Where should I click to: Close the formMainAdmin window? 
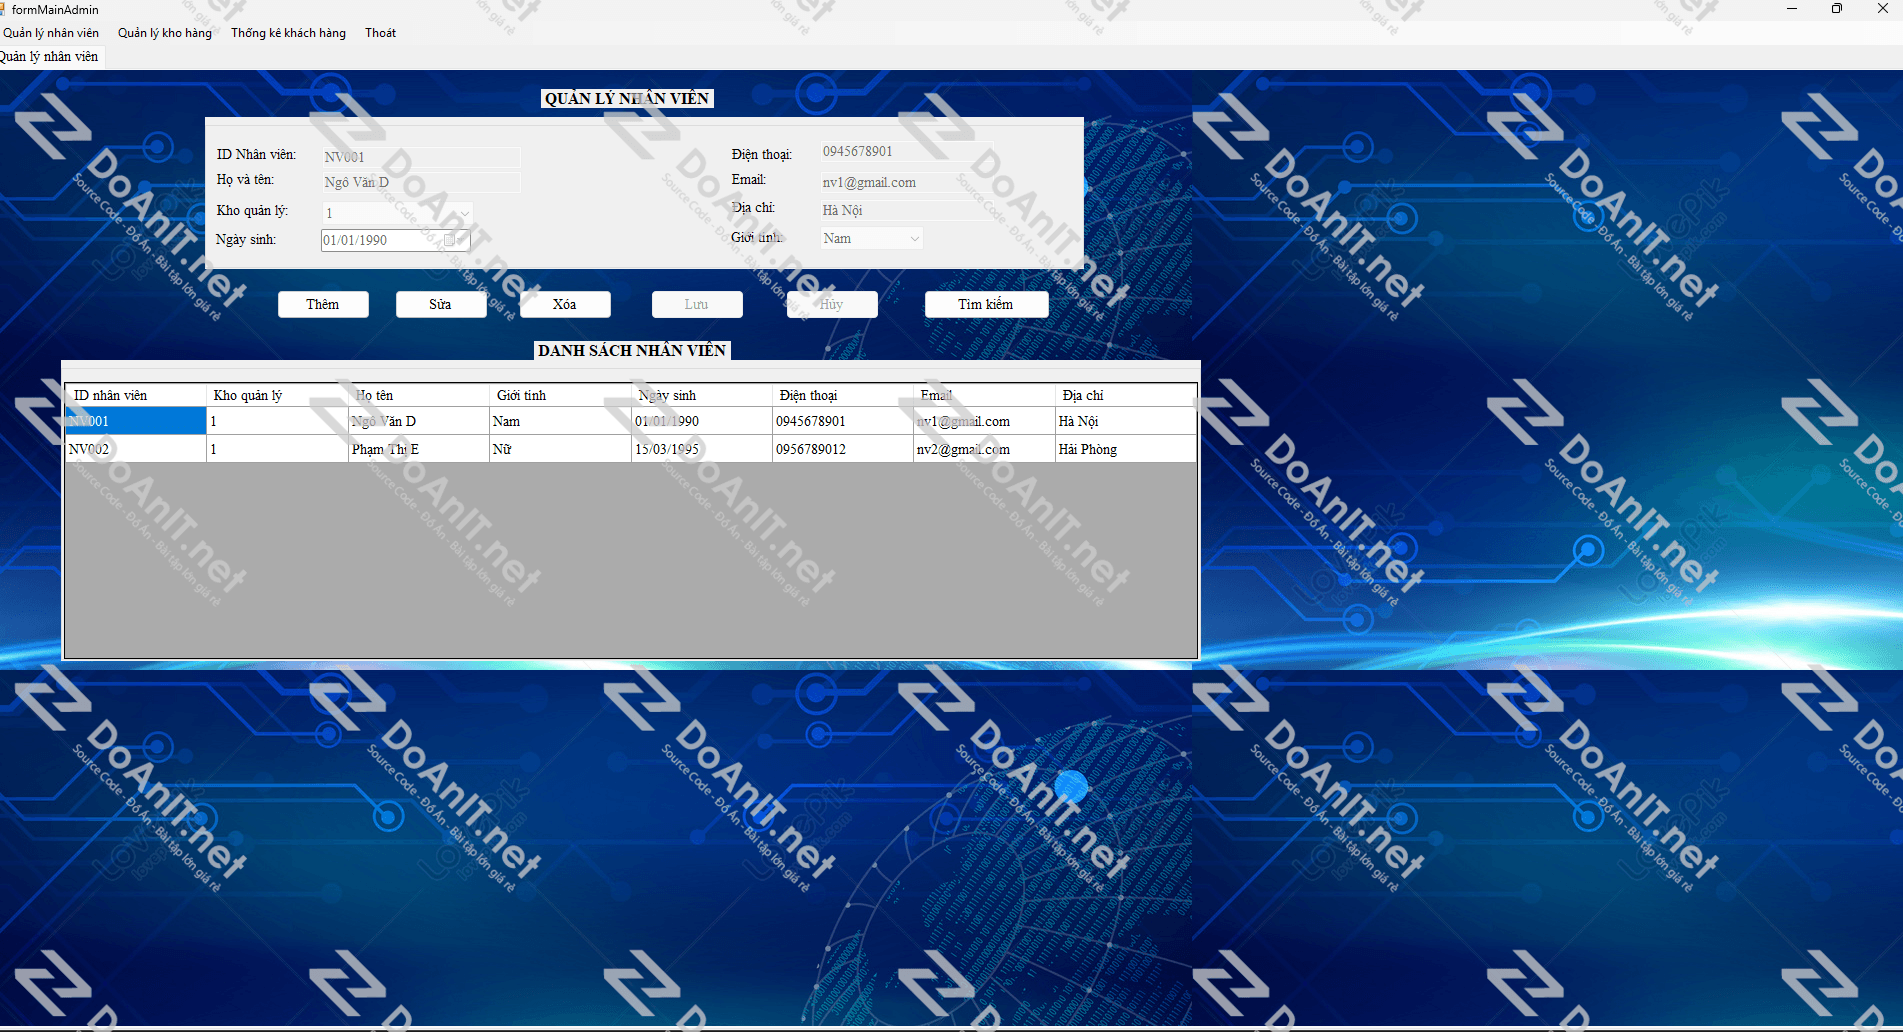click(1882, 9)
